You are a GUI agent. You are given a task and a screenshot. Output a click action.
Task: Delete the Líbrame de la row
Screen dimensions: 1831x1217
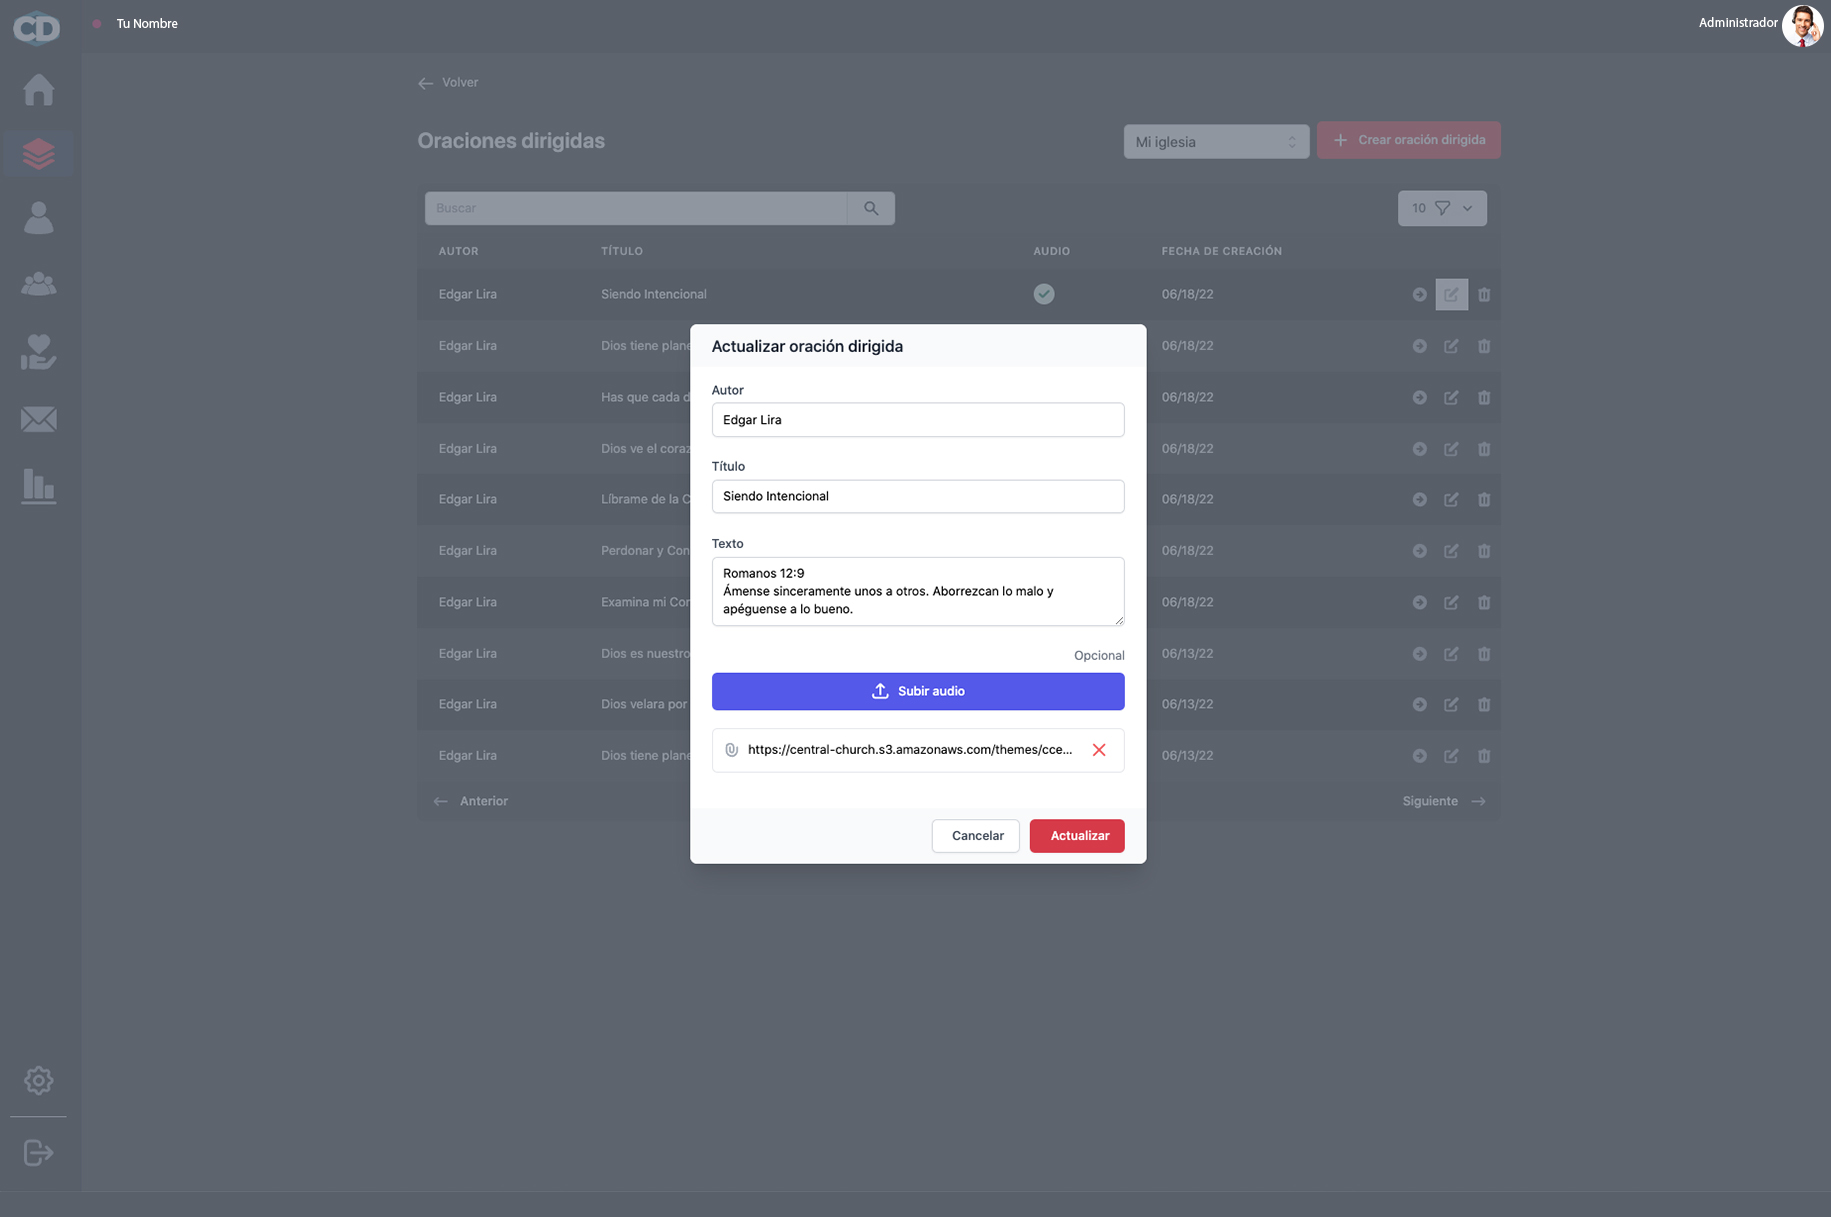tap(1484, 500)
